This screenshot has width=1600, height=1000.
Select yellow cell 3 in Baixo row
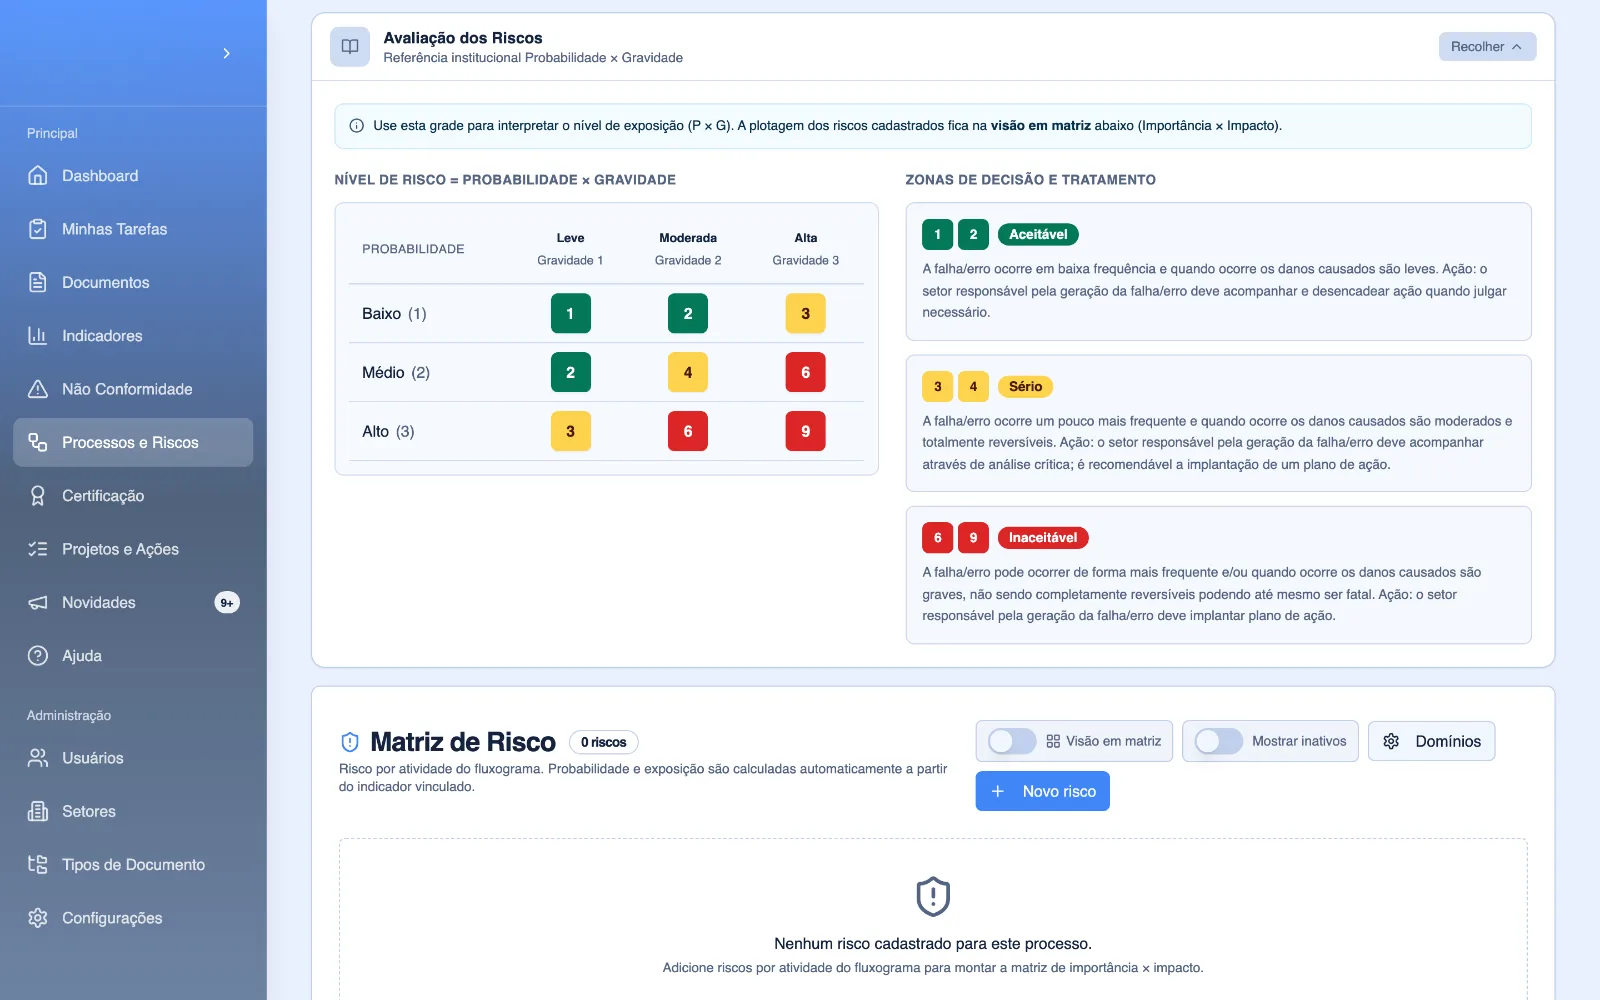805,314
